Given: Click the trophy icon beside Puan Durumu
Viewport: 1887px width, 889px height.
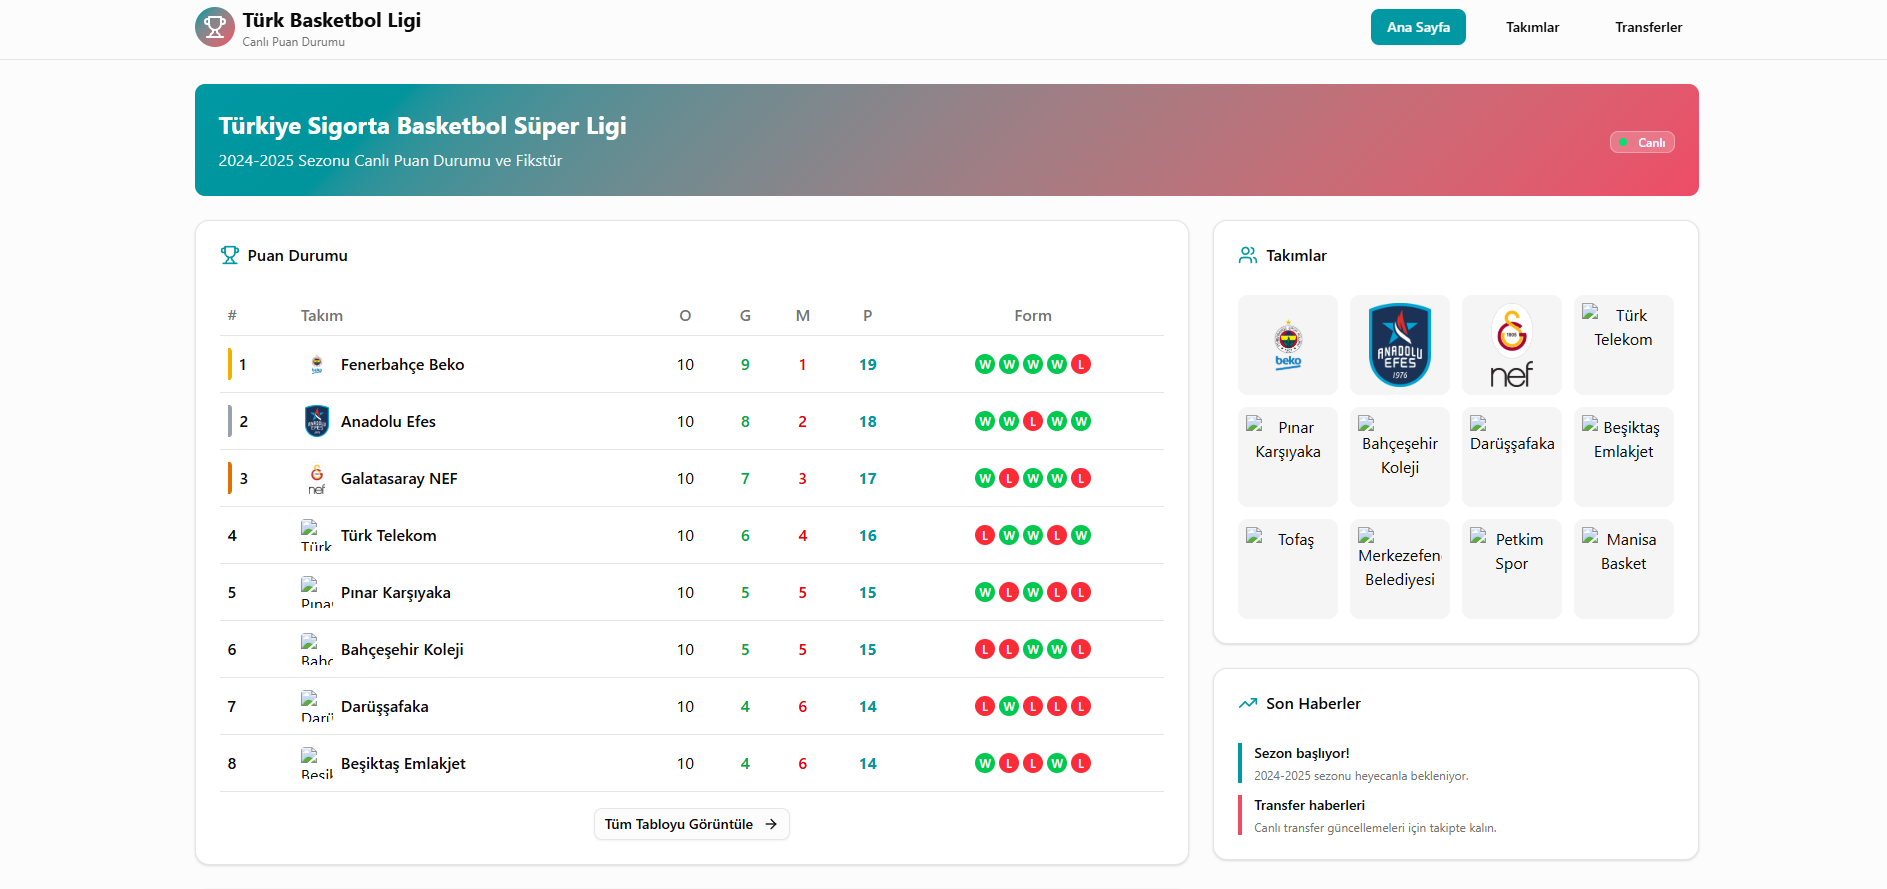Looking at the screenshot, I should (230, 255).
